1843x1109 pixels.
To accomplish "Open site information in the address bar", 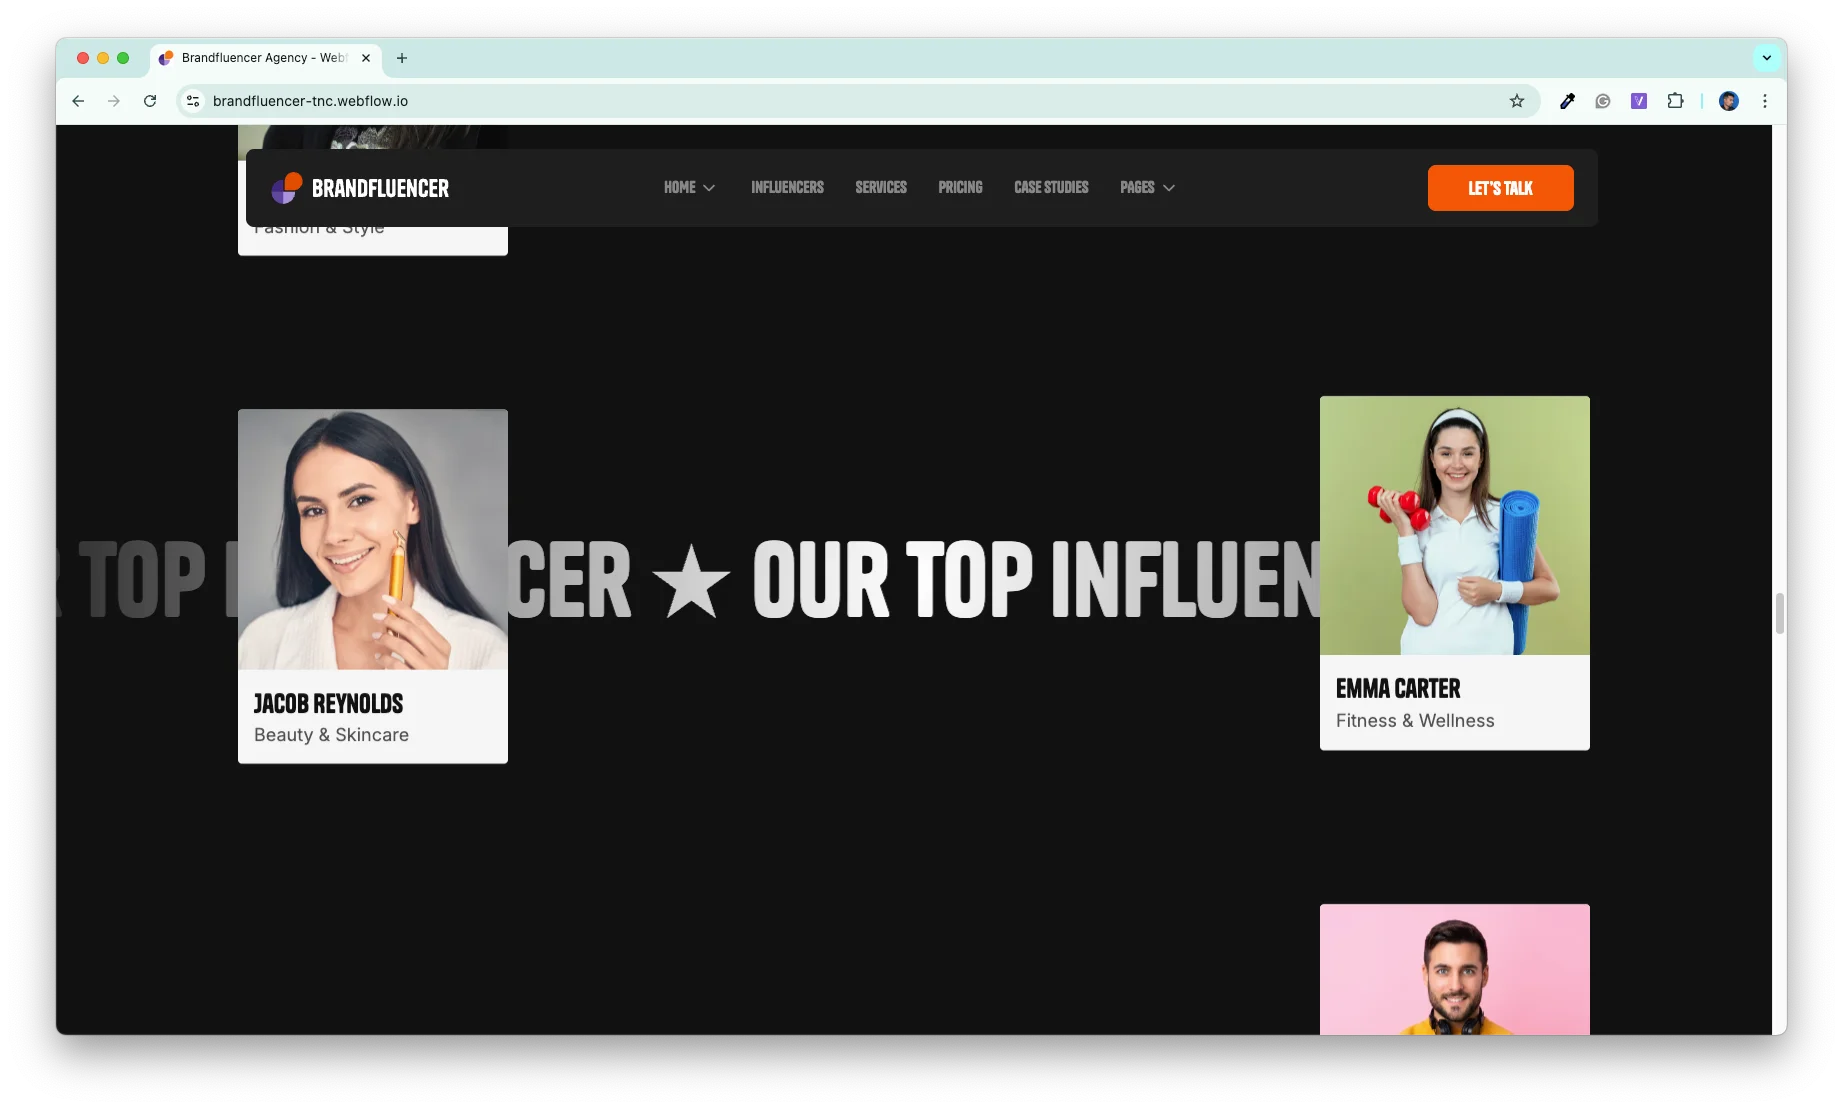I will (x=191, y=101).
